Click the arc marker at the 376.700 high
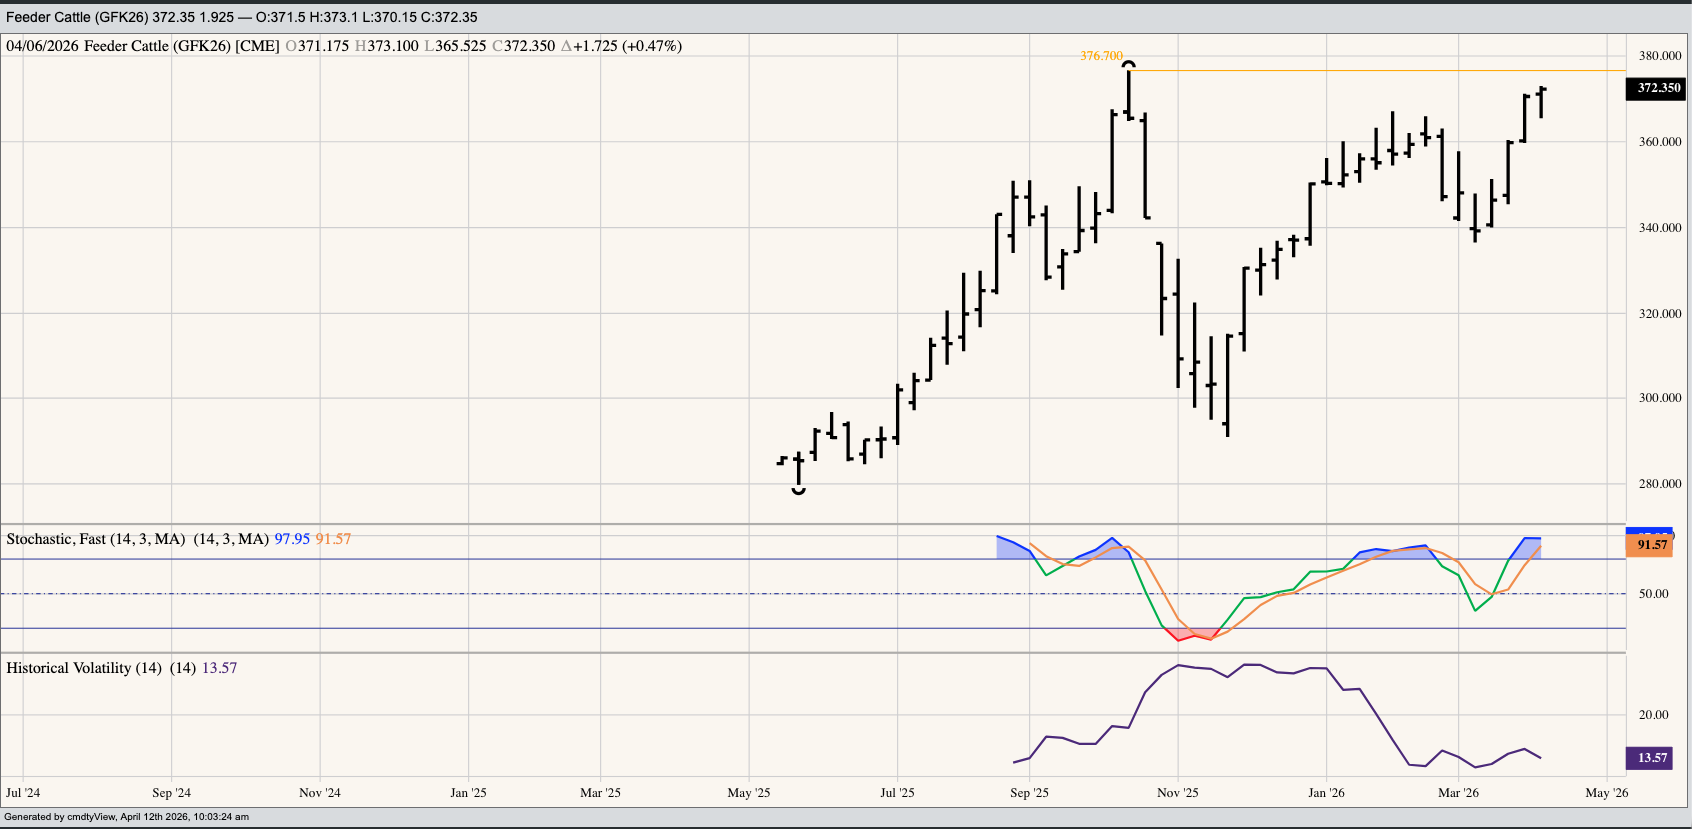 click(1128, 65)
